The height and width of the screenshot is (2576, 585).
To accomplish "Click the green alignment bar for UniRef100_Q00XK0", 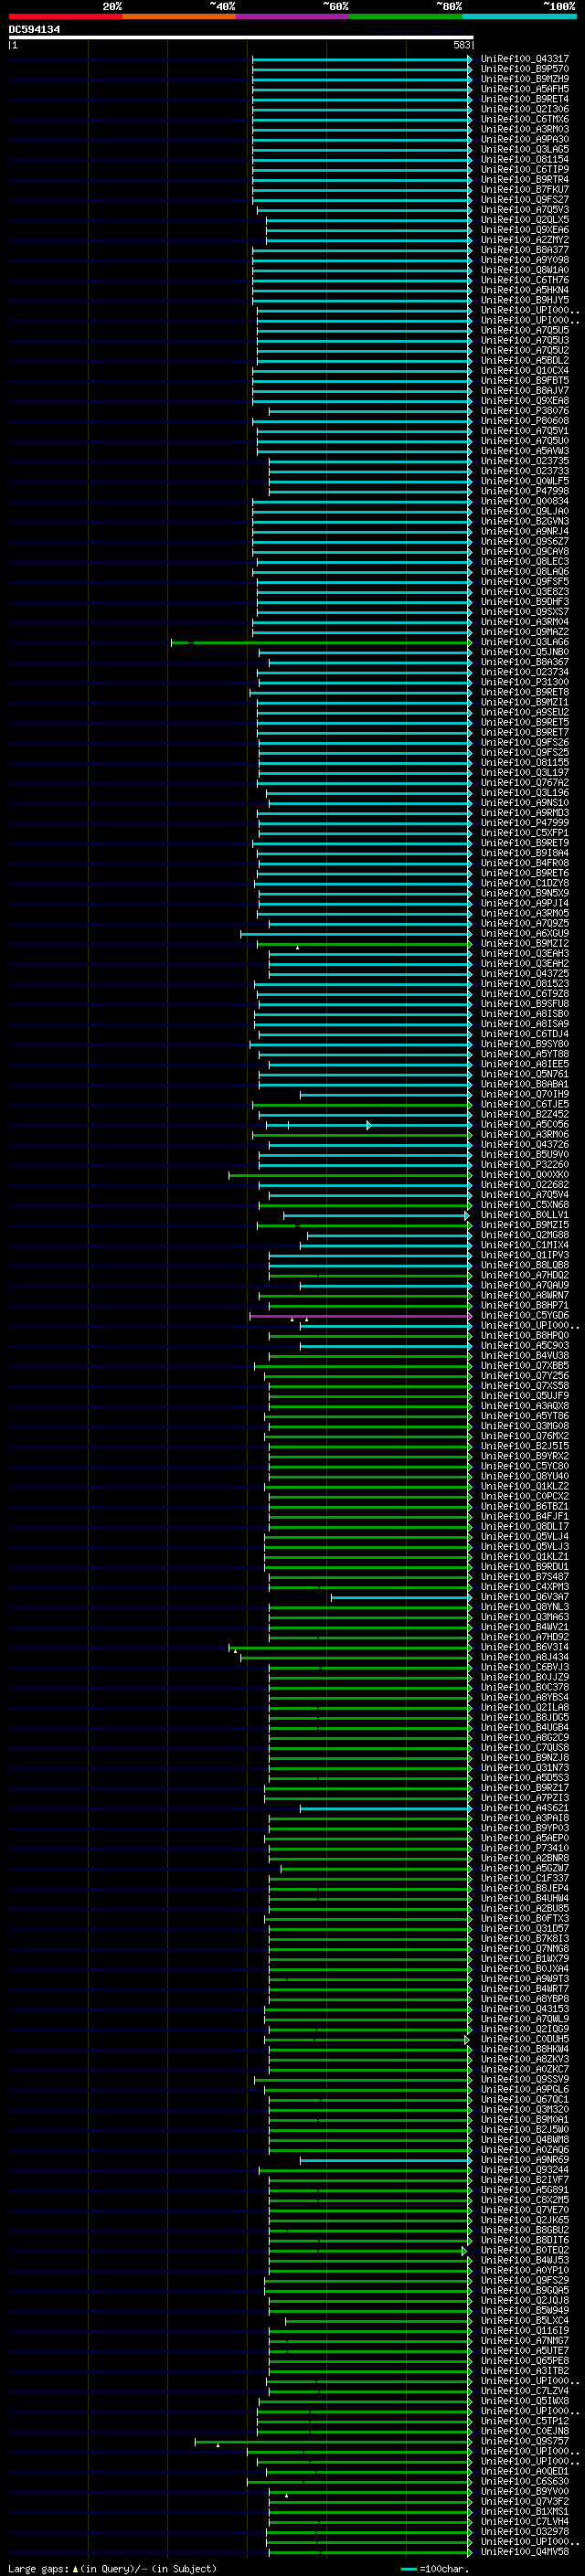I will point(350,1175).
